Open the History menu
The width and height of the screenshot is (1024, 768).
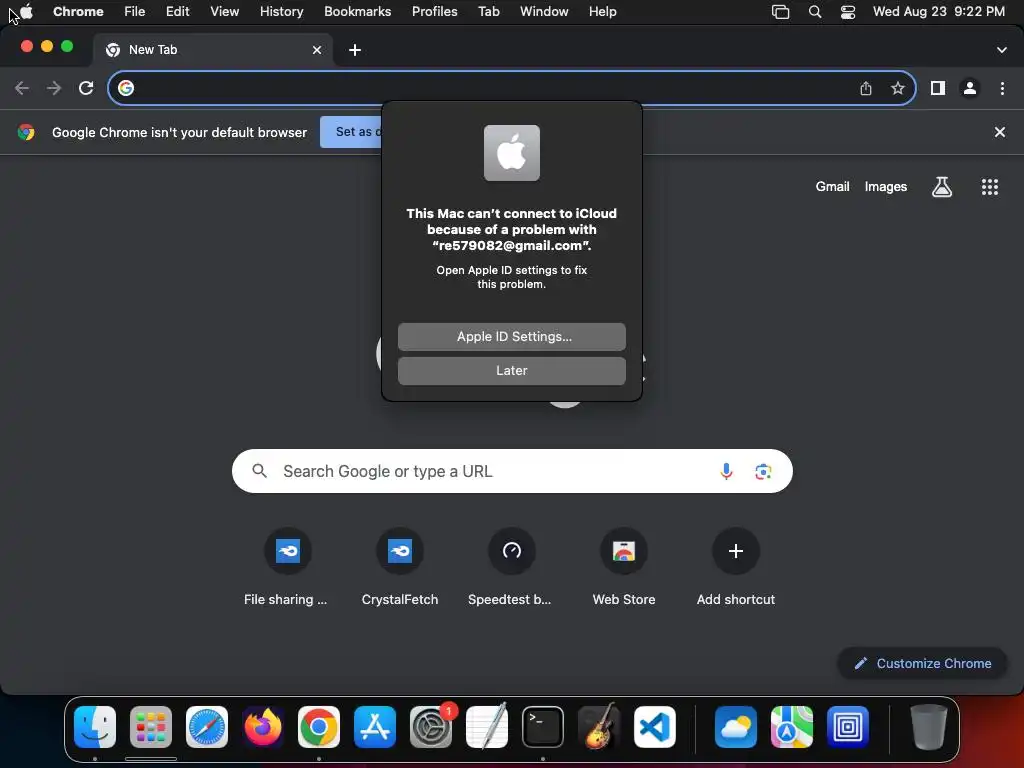click(281, 12)
